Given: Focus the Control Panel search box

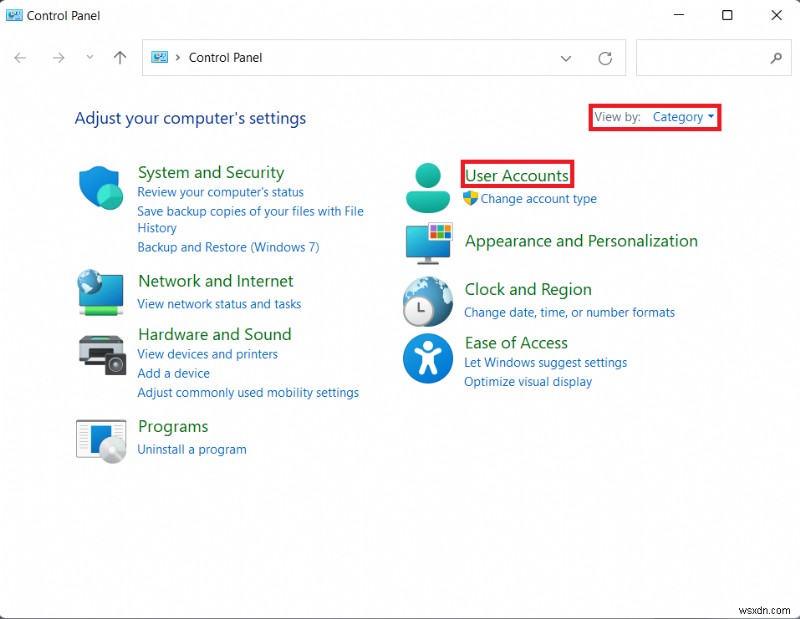Looking at the screenshot, I should point(713,58).
